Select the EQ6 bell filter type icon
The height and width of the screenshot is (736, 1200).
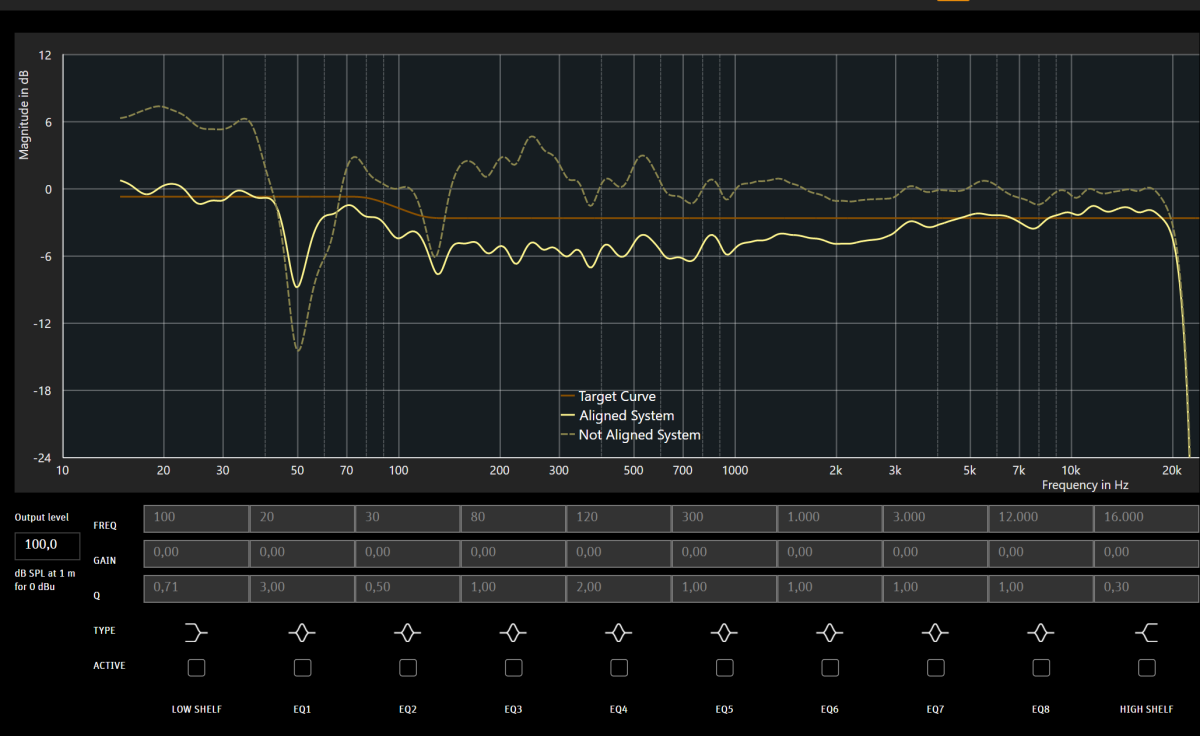coord(830,631)
